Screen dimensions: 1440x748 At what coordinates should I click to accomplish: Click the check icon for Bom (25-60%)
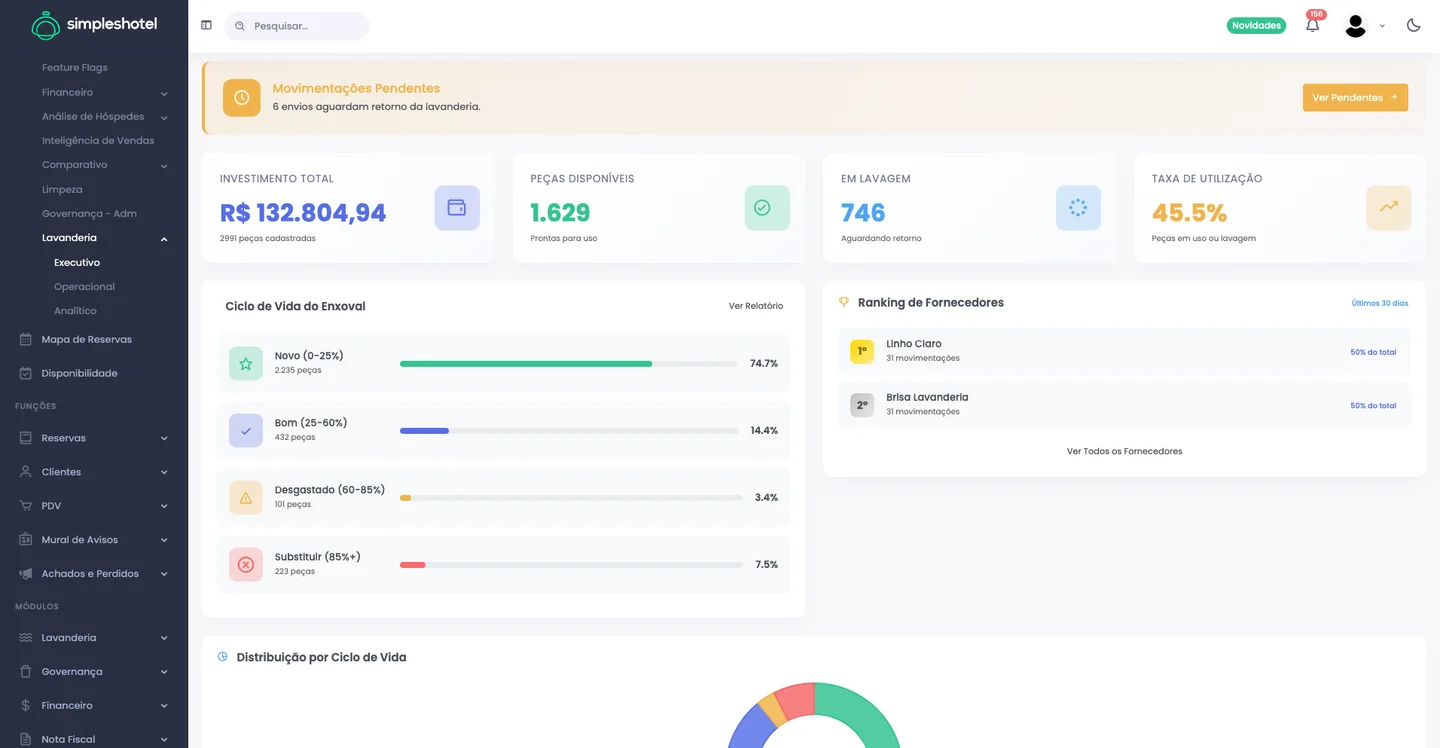click(246, 431)
